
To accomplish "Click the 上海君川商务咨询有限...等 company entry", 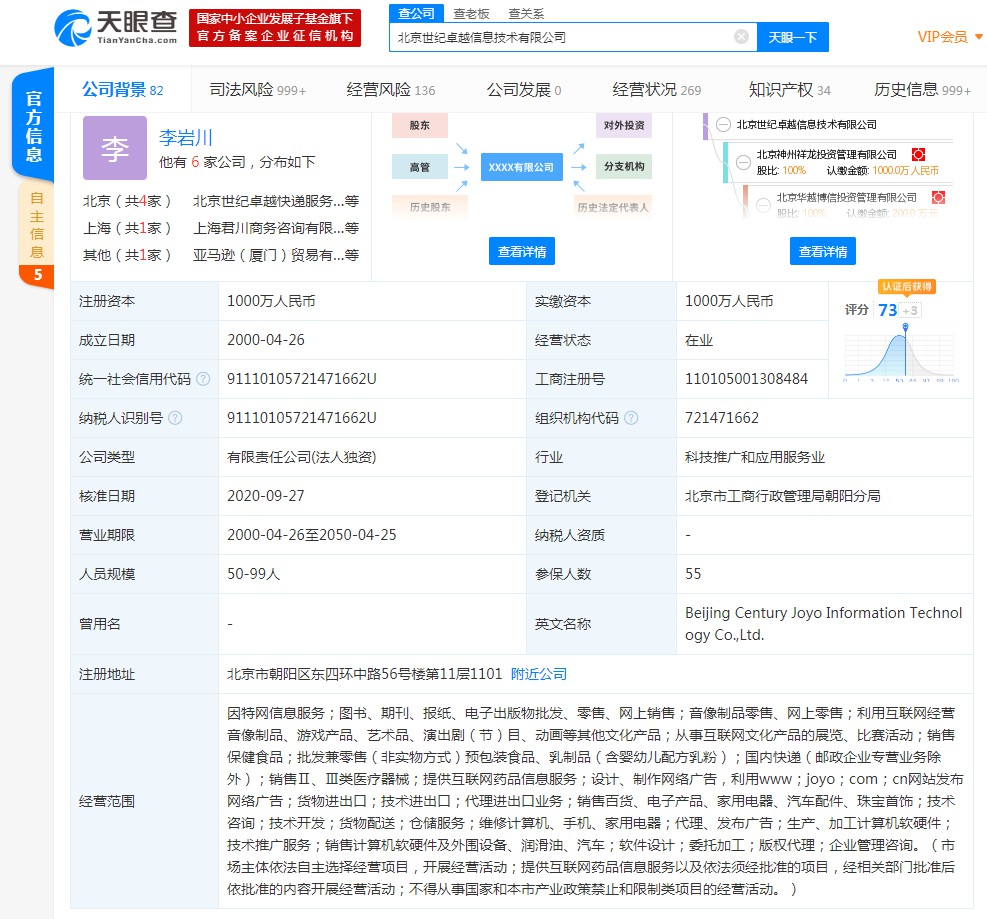I will point(276,228).
